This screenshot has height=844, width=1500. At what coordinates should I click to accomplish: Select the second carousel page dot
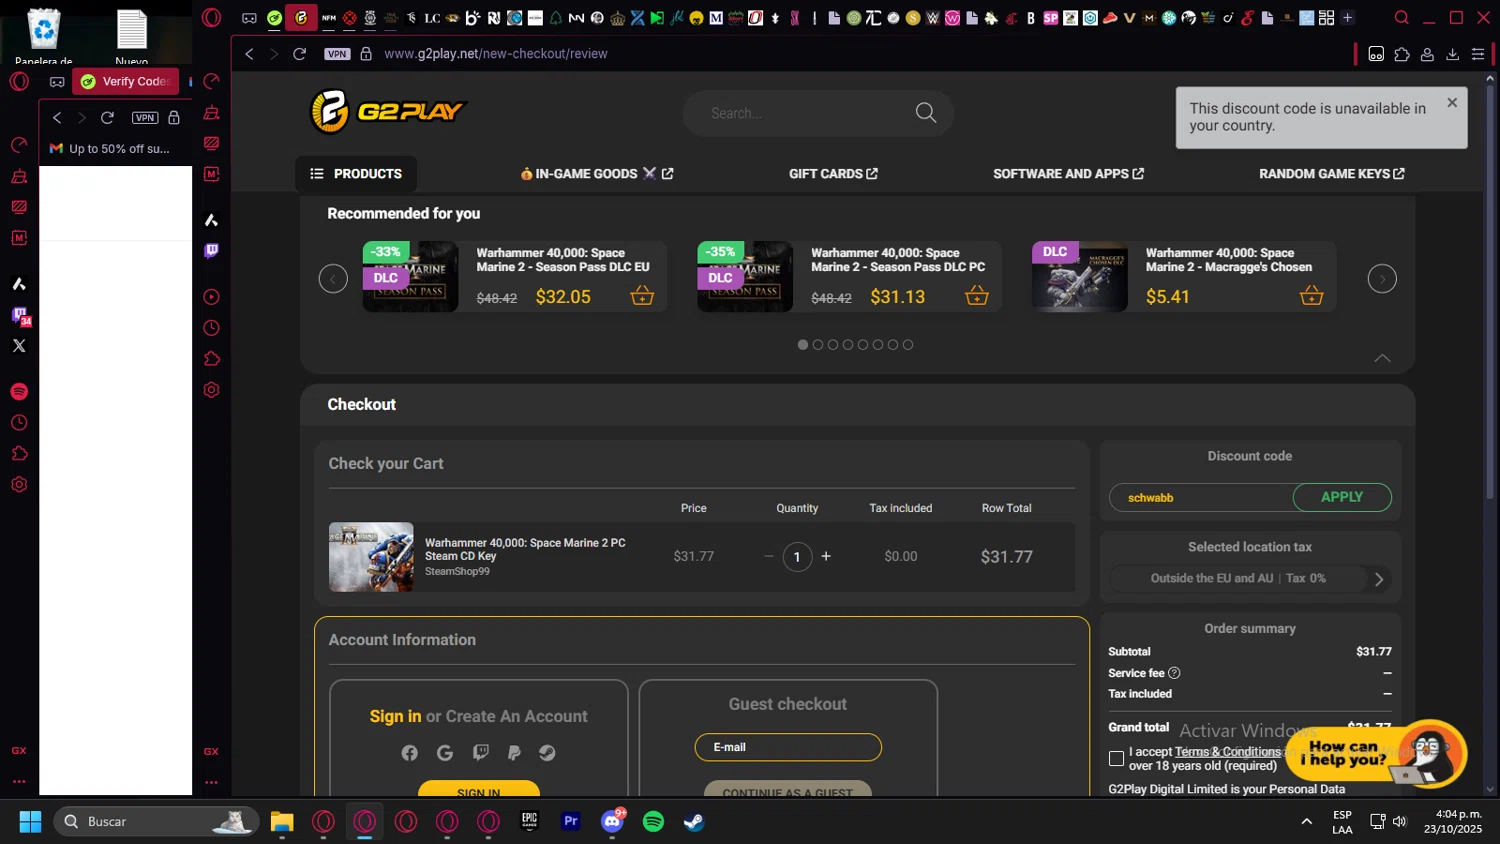tap(817, 345)
